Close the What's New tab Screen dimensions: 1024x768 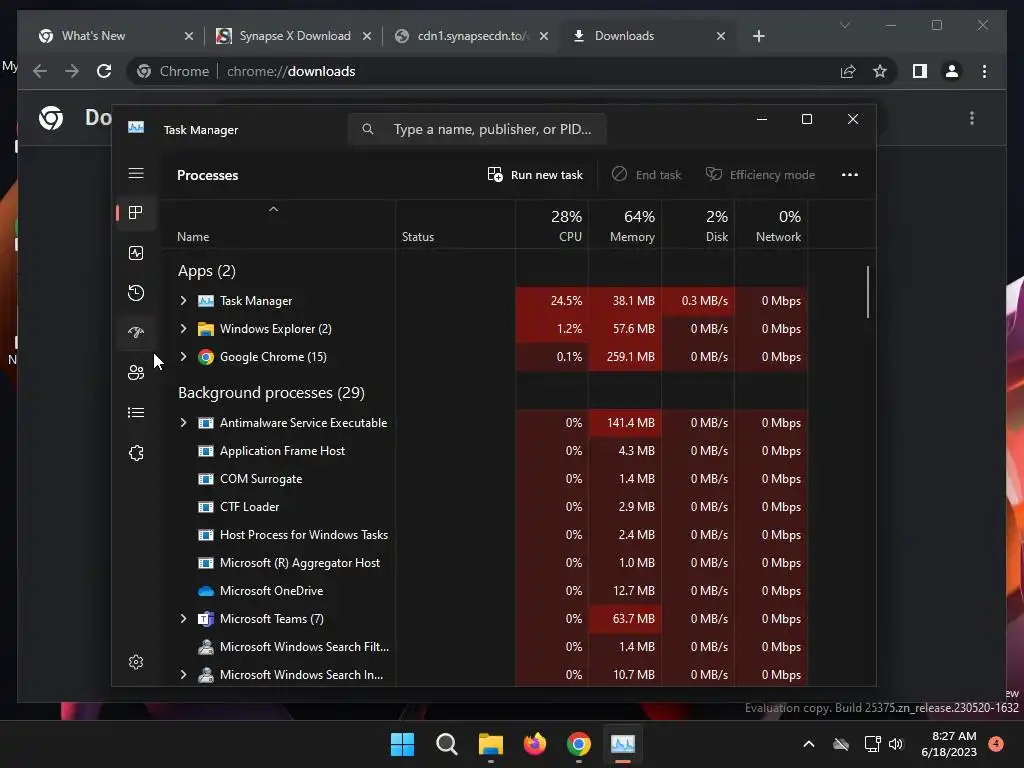[x=189, y=36]
